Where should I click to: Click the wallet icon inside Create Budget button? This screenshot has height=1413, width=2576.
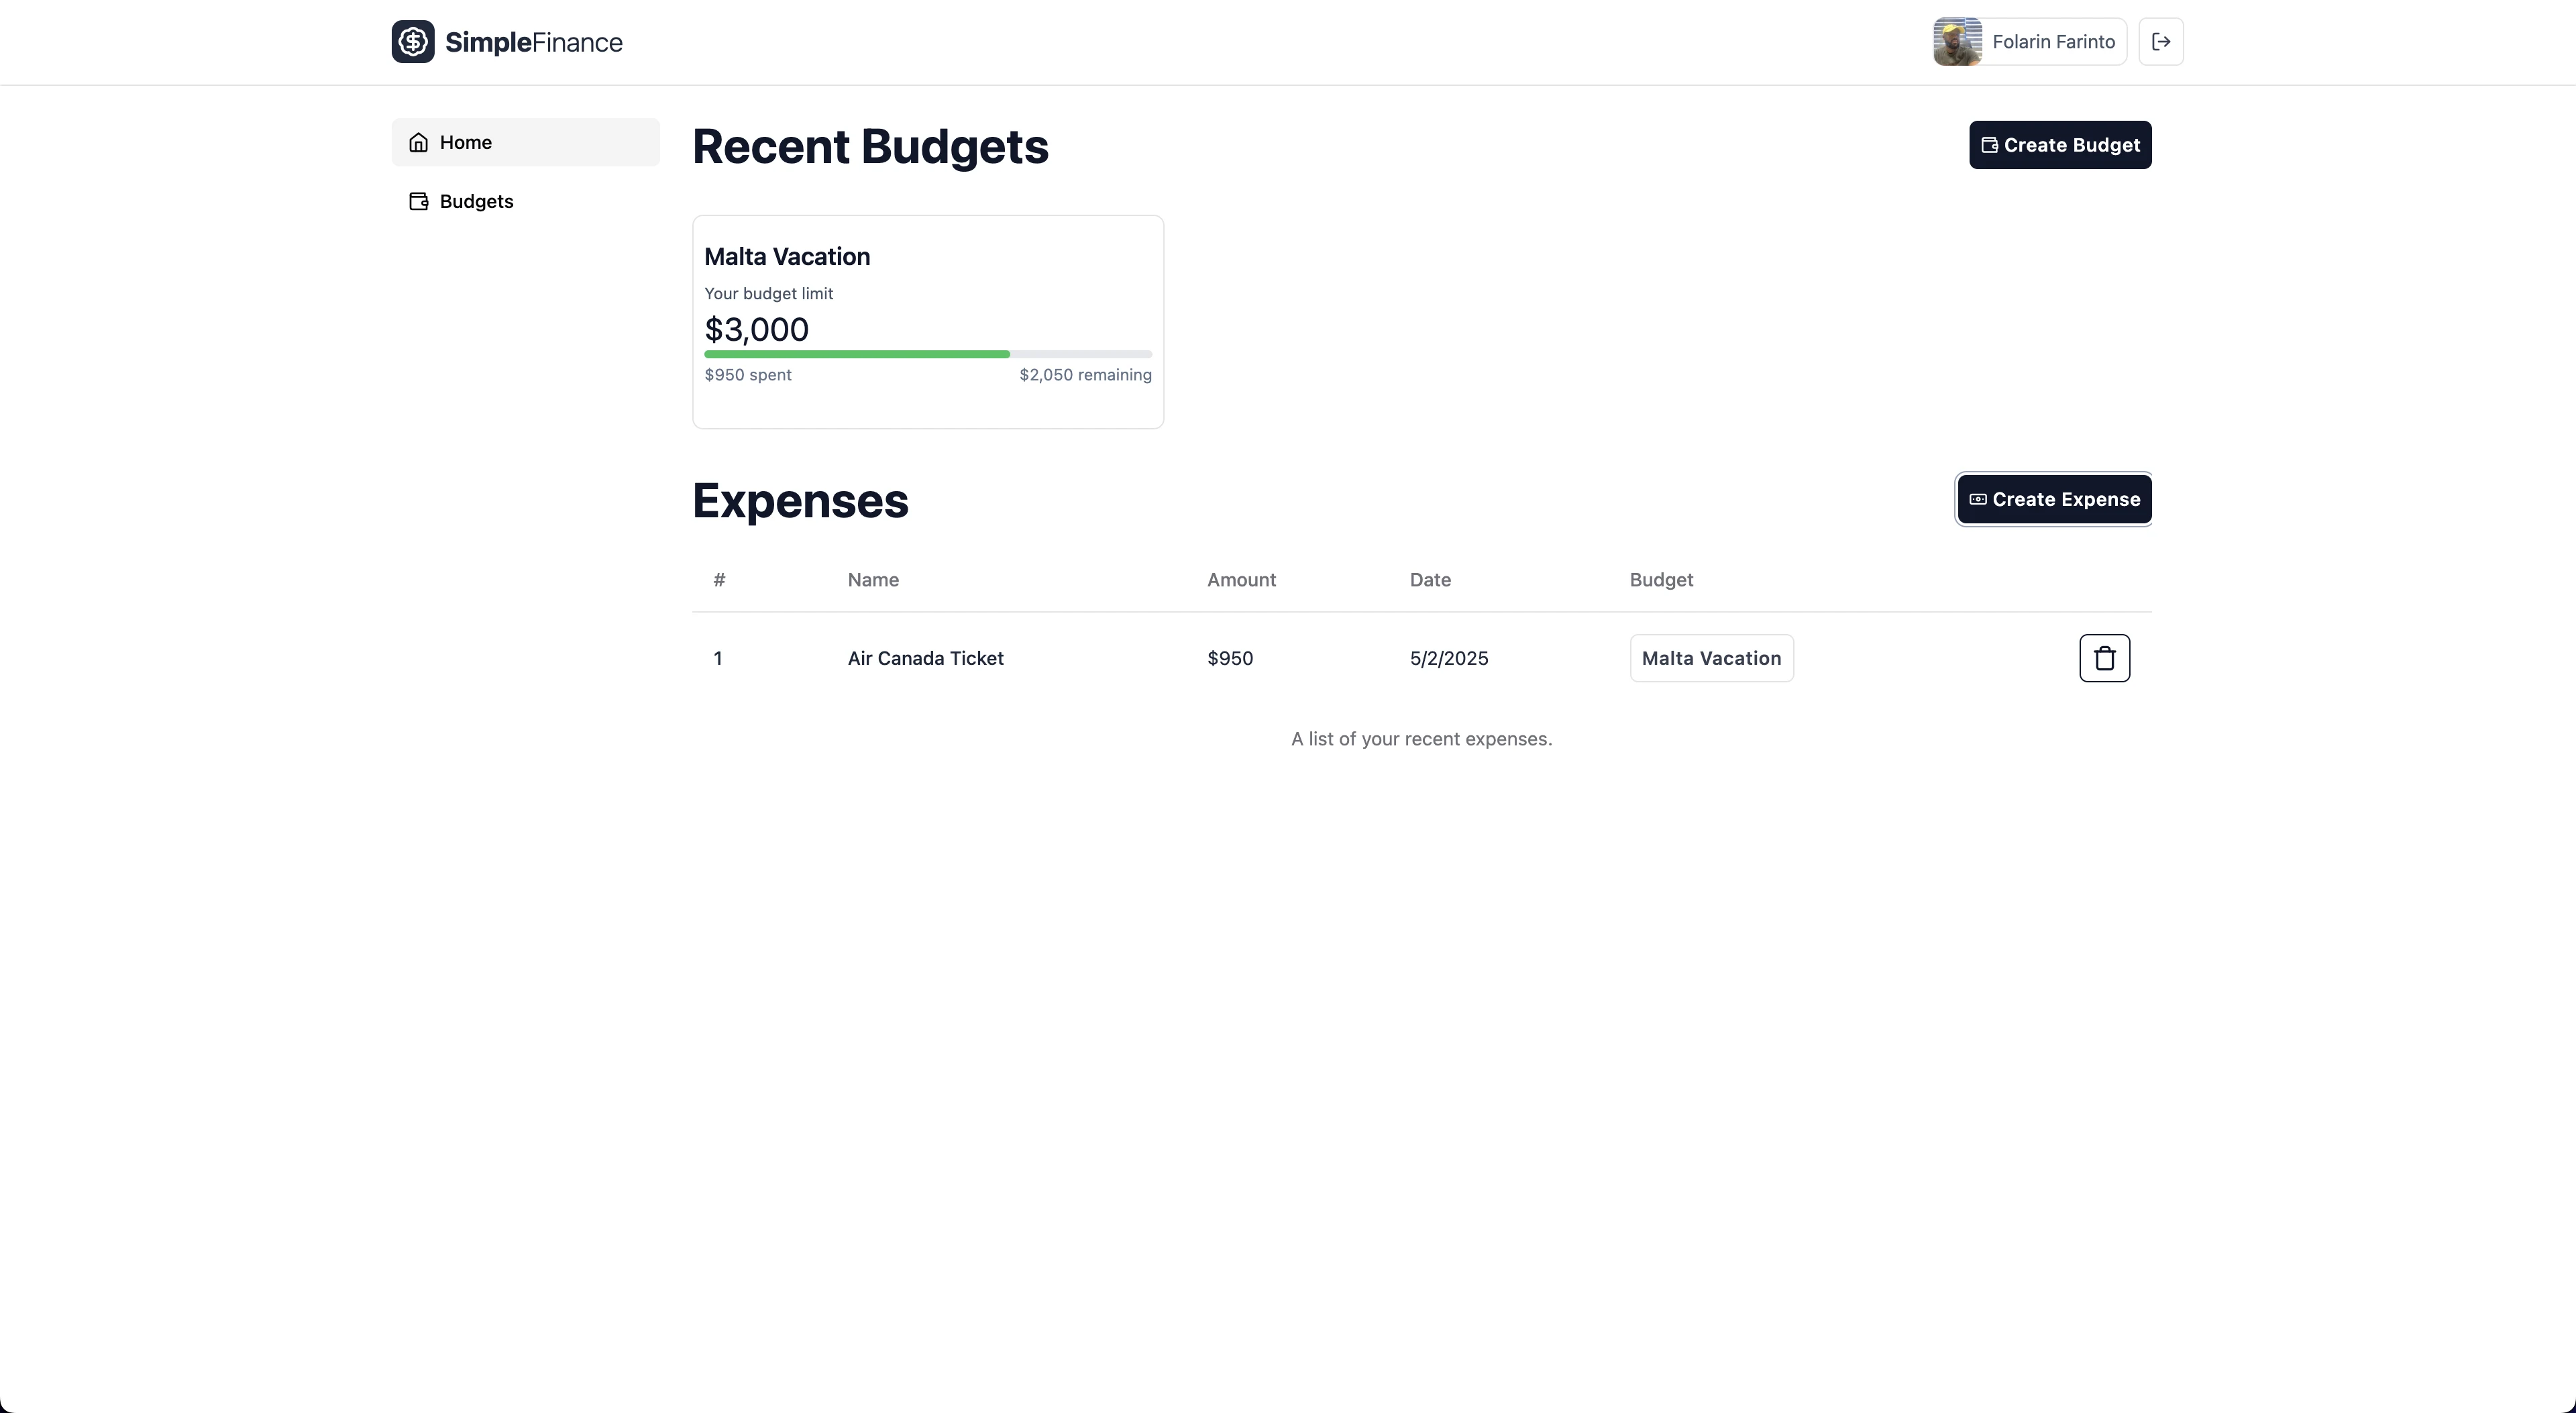click(x=1989, y=144)
